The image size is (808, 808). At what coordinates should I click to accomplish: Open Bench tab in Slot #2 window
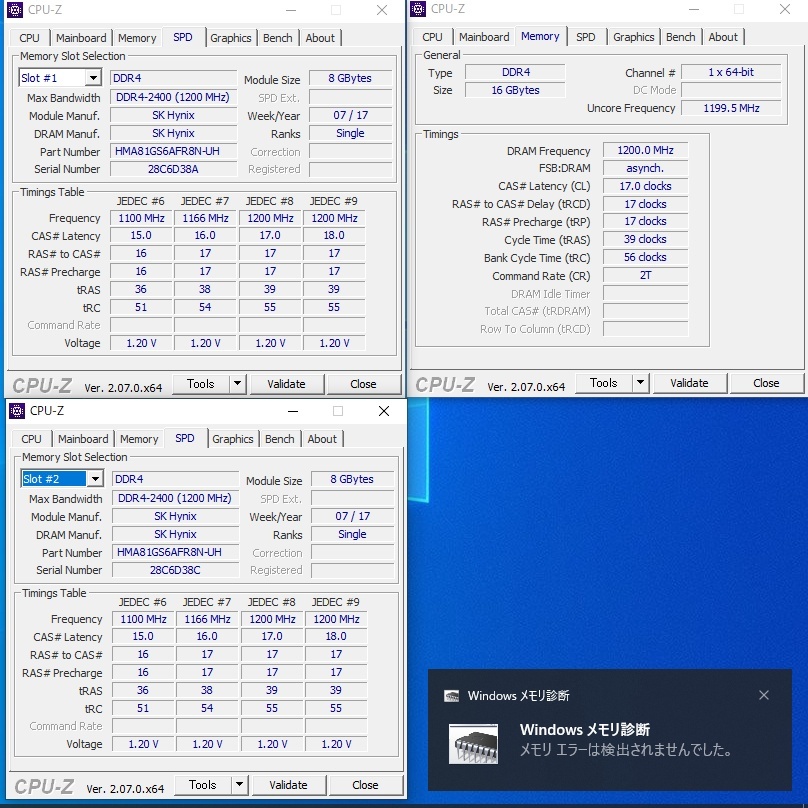tap(279, 439)
